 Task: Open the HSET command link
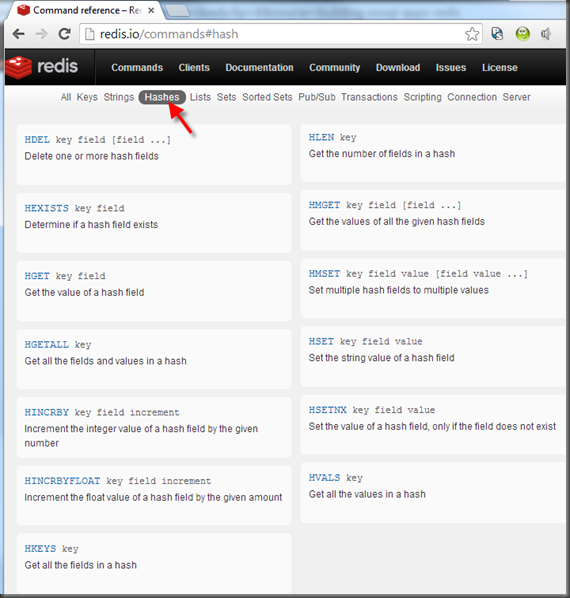tap(321, 341)
